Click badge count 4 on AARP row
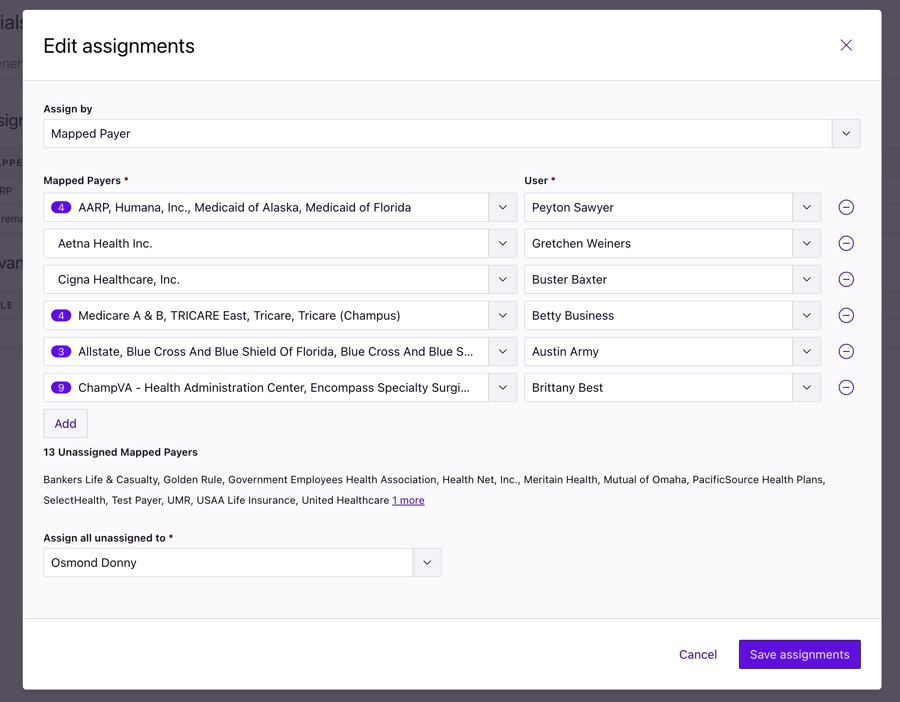The image size is (900, 702). [61, 207]
